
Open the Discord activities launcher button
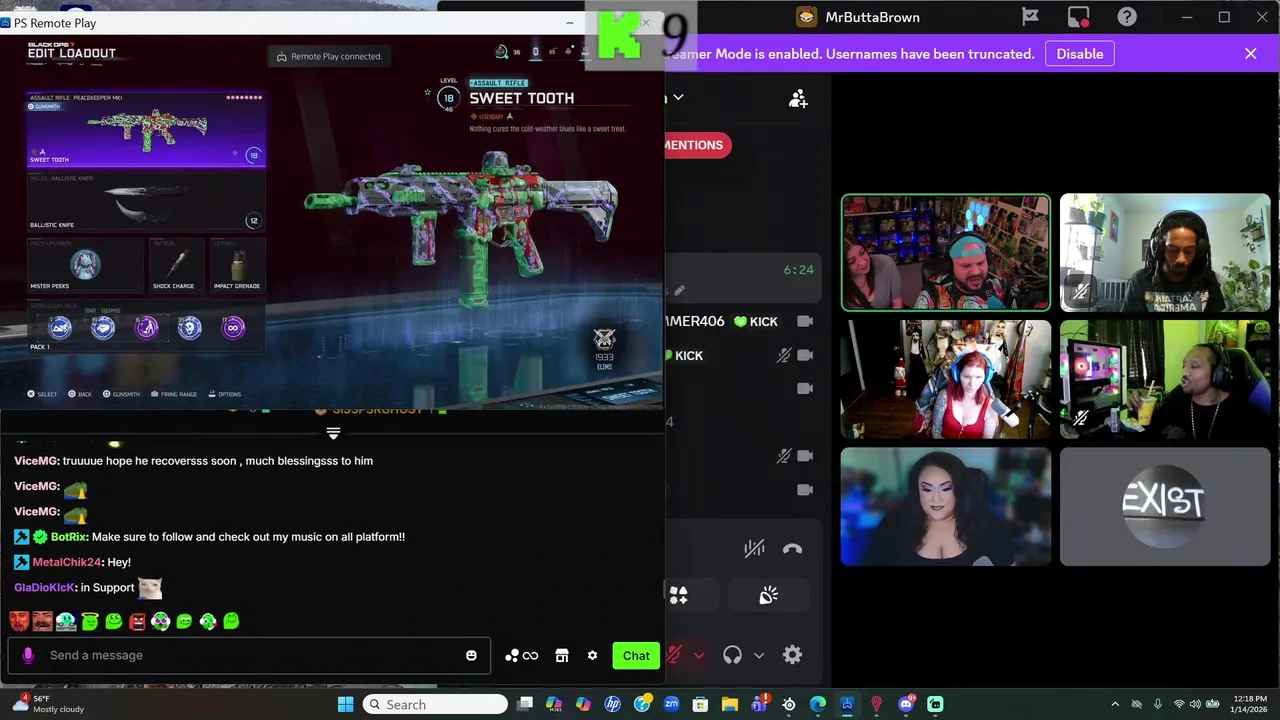679,596
